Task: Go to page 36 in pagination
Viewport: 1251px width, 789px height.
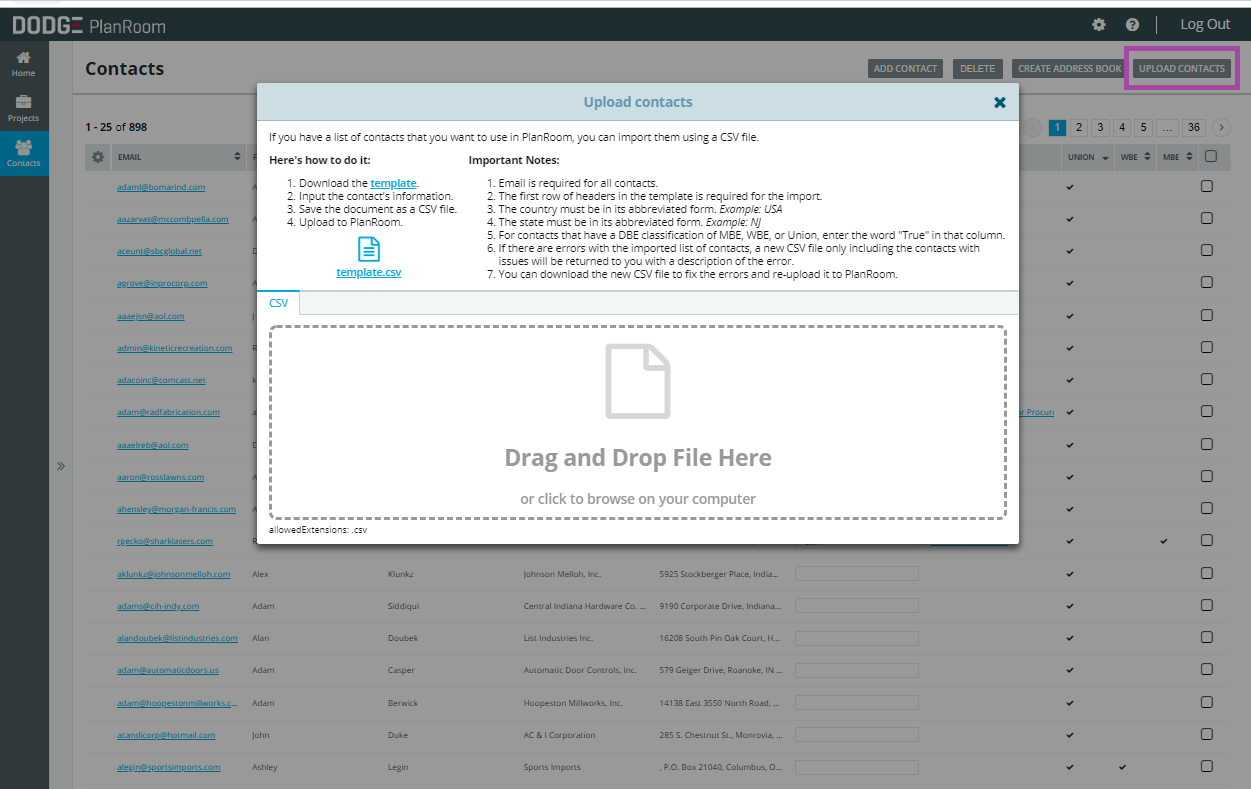Action: coord(1193,127)
